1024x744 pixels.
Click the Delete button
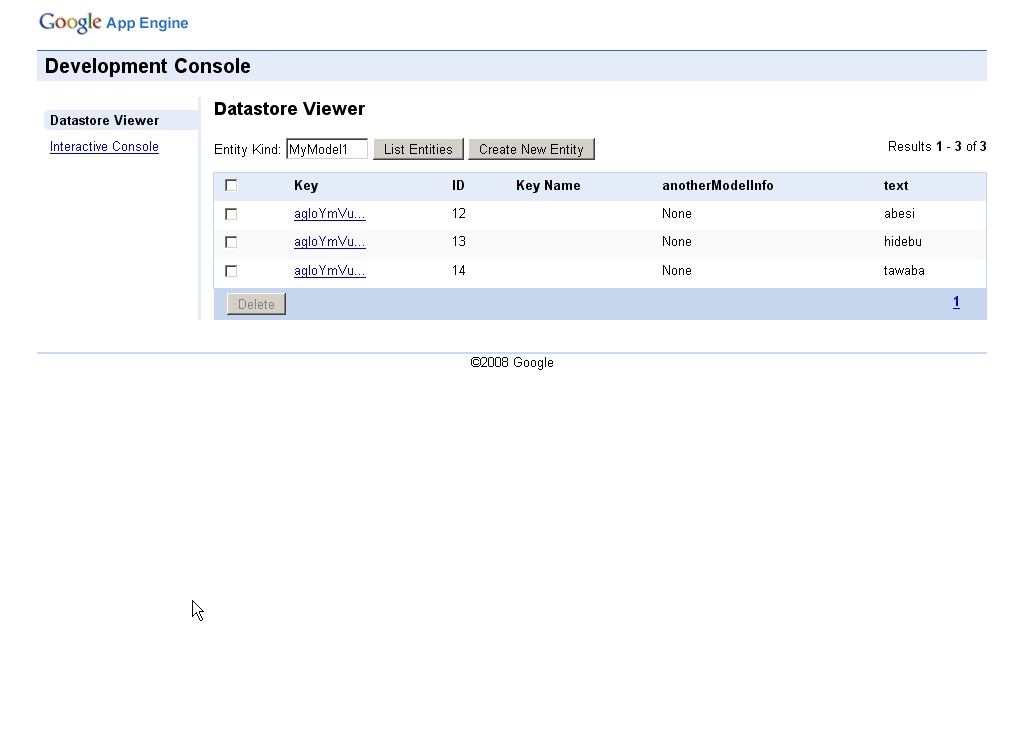click(256, 304)
